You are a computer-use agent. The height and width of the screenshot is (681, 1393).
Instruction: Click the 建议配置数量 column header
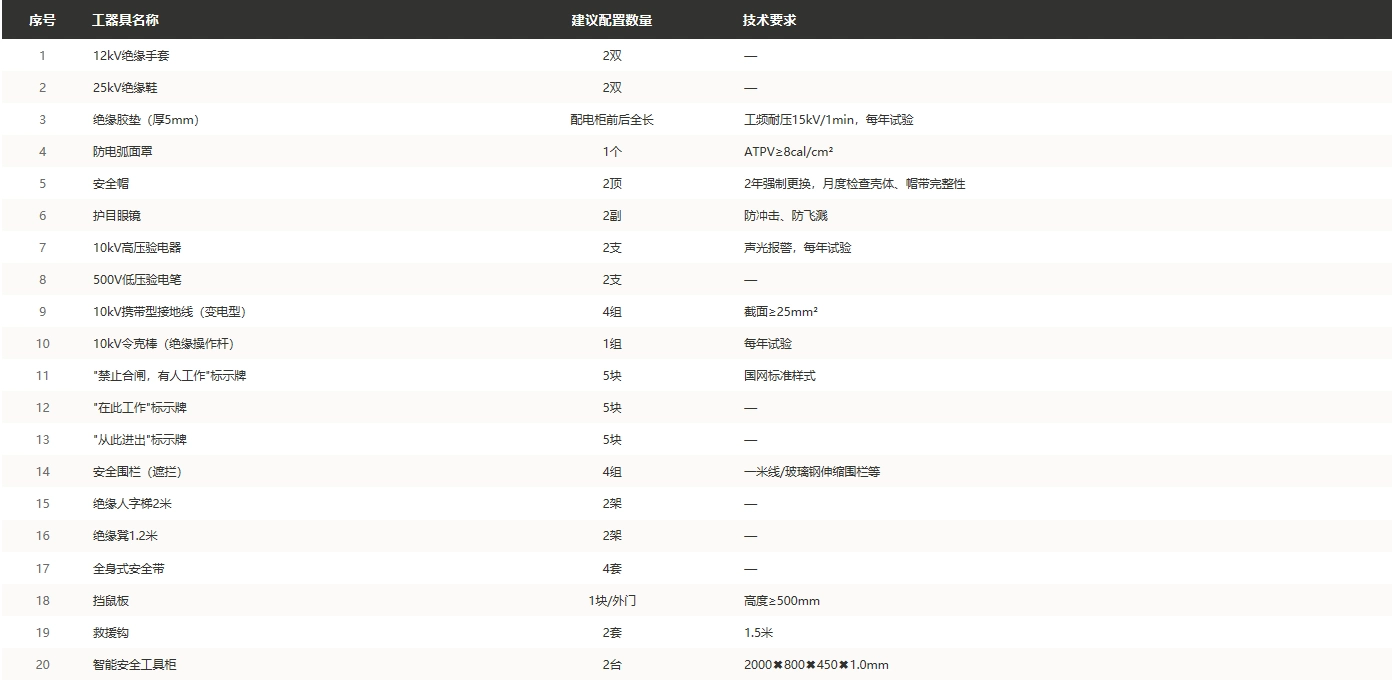pyautogui.click(x=612, y=20)
